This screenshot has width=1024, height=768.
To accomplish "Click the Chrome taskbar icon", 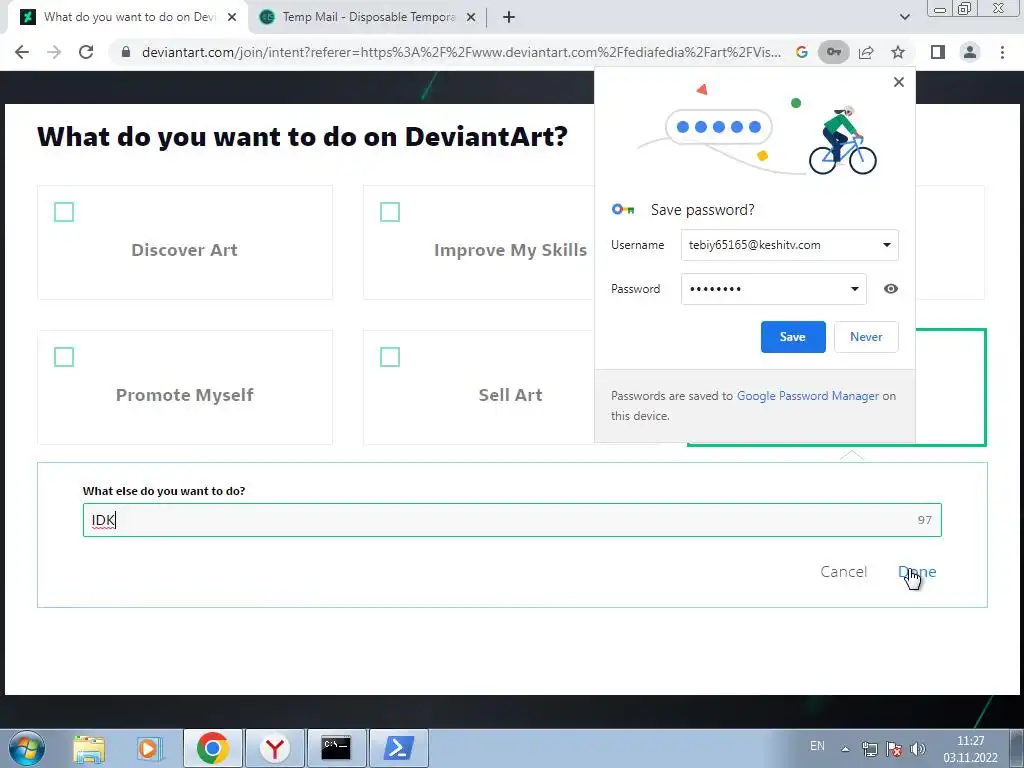I will coord(212,748).
